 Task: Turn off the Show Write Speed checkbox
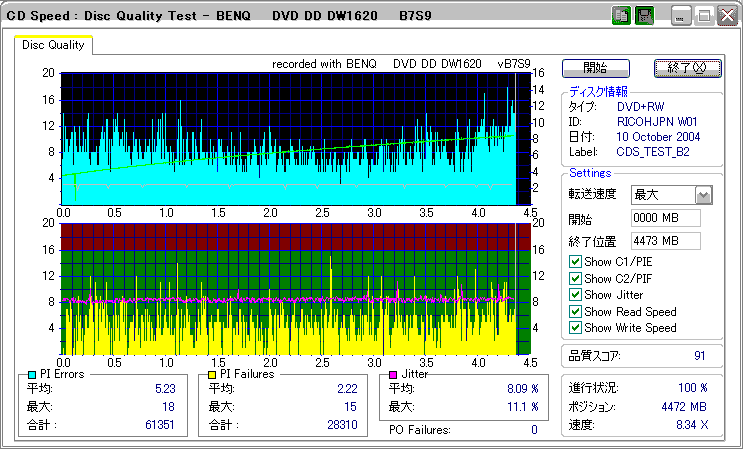(575, 327)
